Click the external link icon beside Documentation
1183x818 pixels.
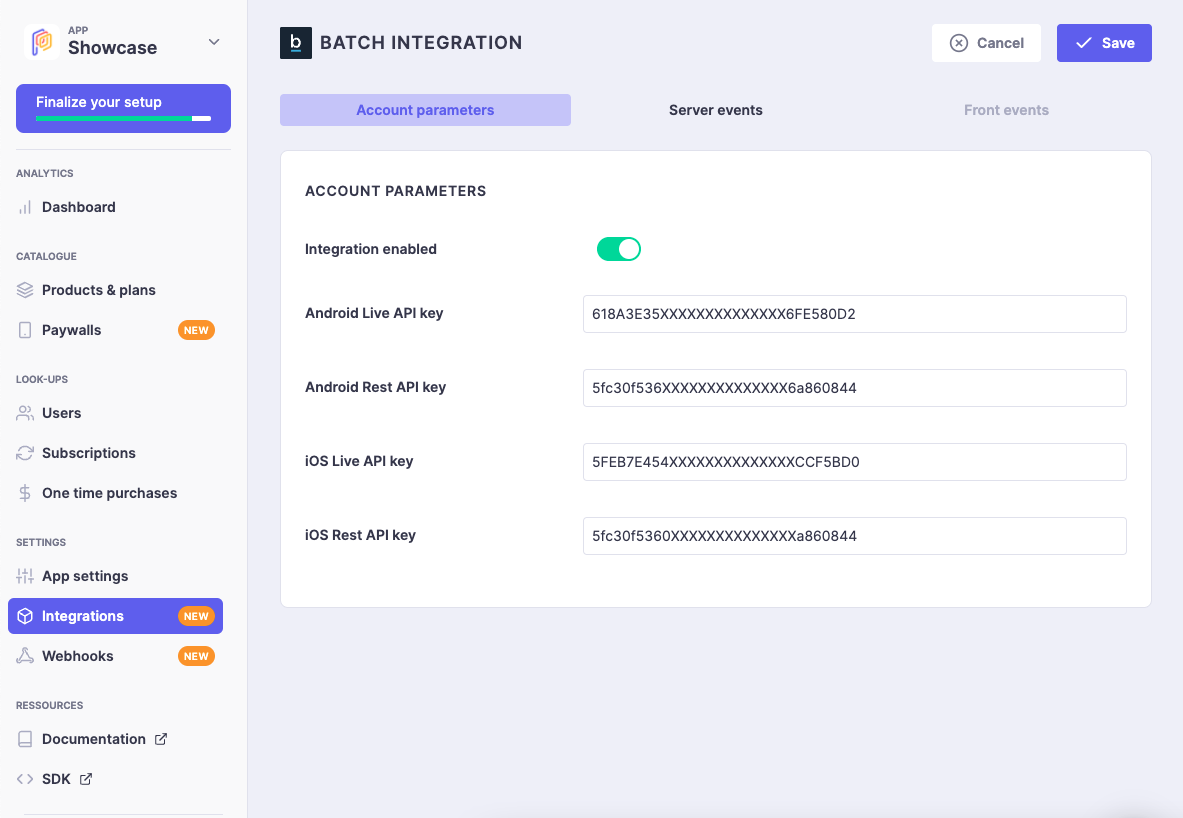161,739
